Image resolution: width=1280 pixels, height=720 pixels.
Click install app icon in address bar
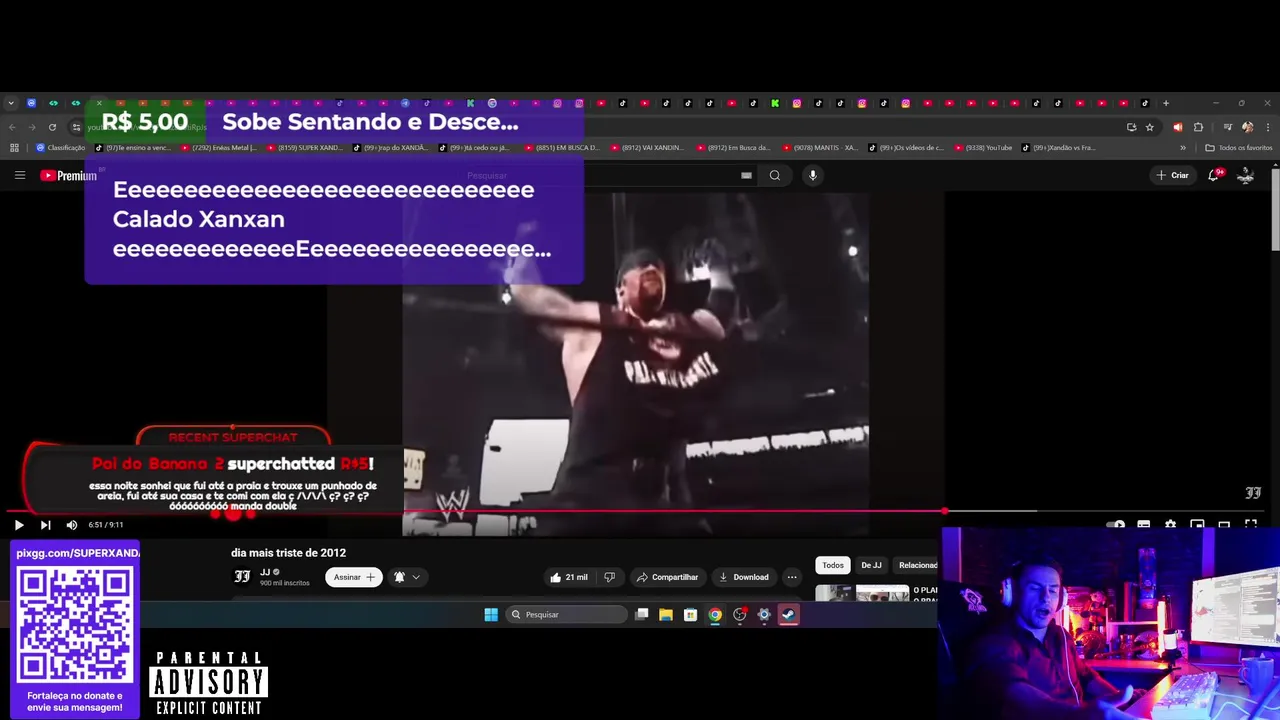tap(1131, 127)
